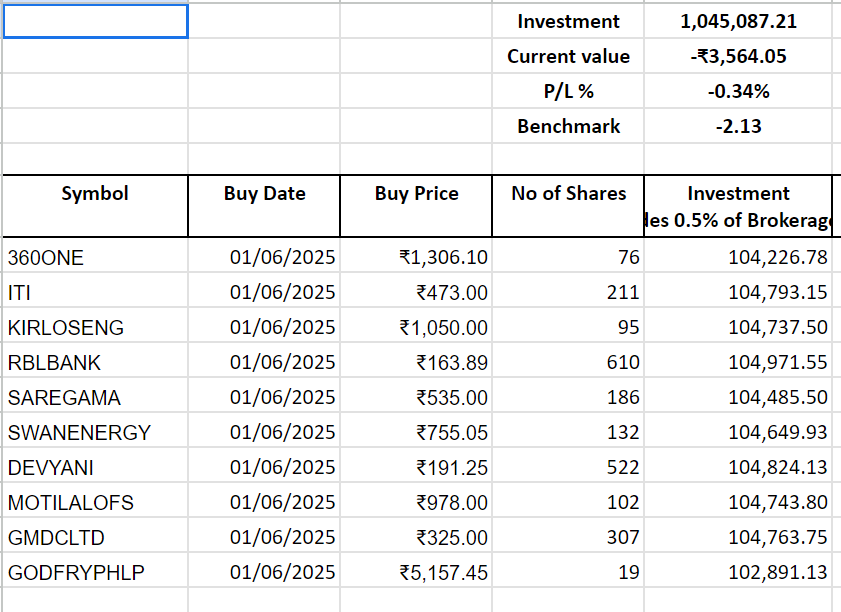Select buy price ₹535.00

click(416, 397)
